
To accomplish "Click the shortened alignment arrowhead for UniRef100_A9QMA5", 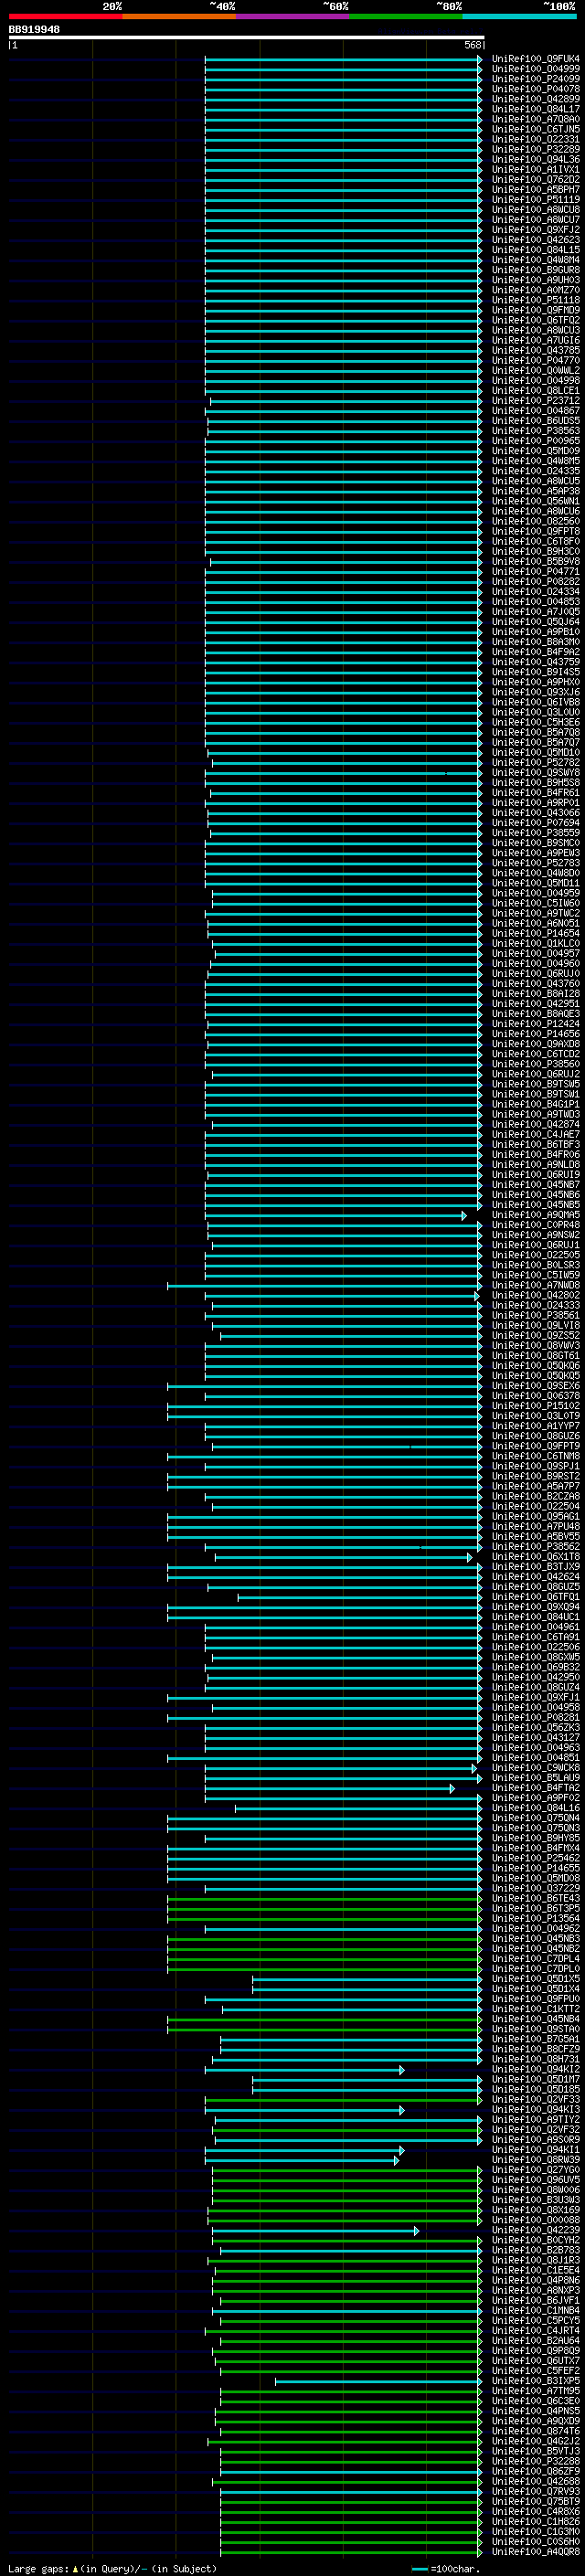I will coord(464,1215).
